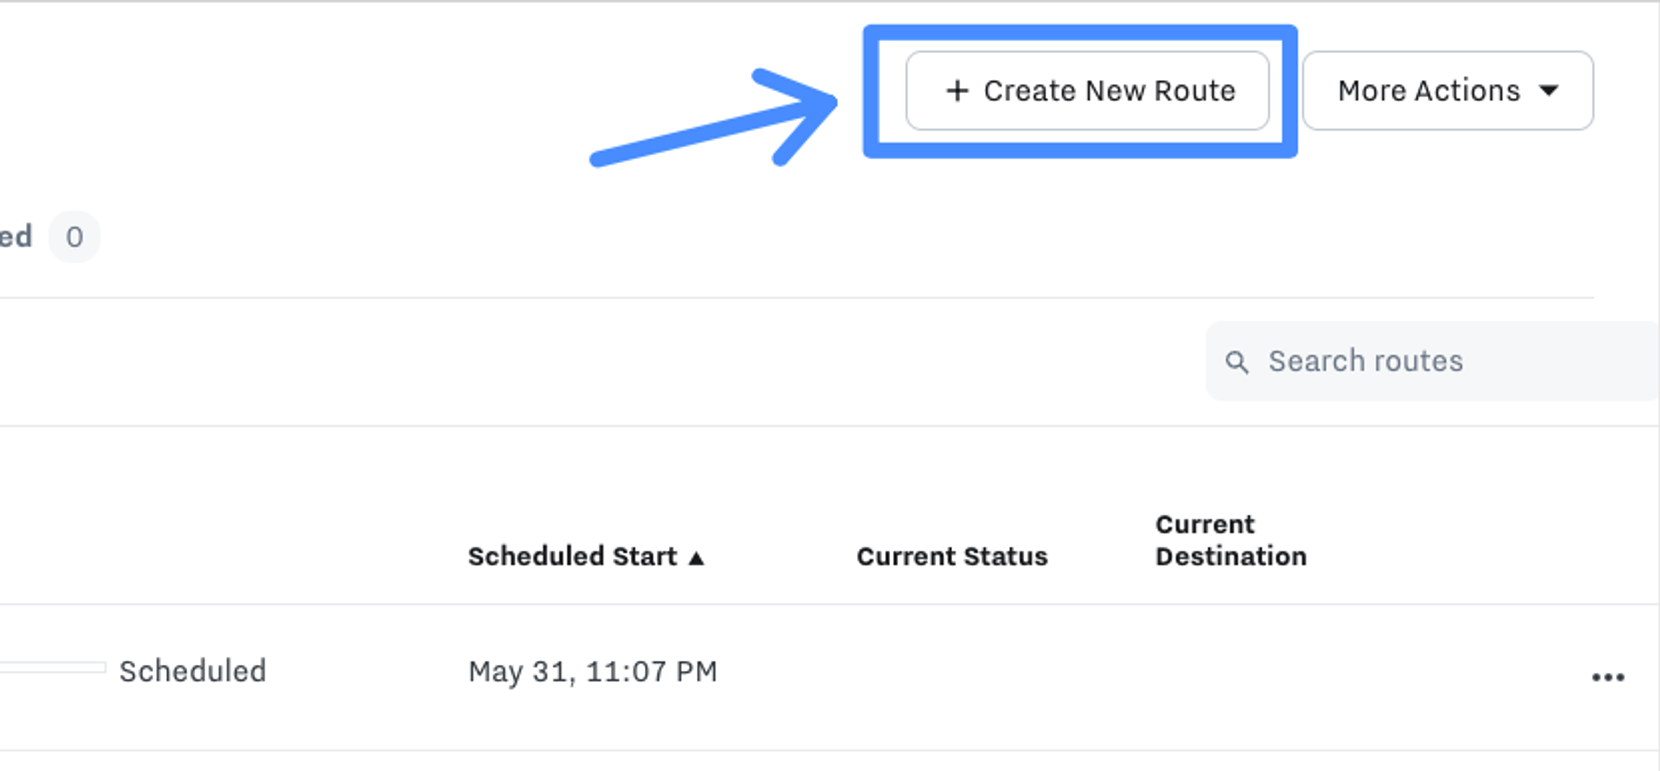This screenshot has width=1660, height=771.
Task: Click the May 31, 11:07 PM start time
Action: (x=592, y=671)
